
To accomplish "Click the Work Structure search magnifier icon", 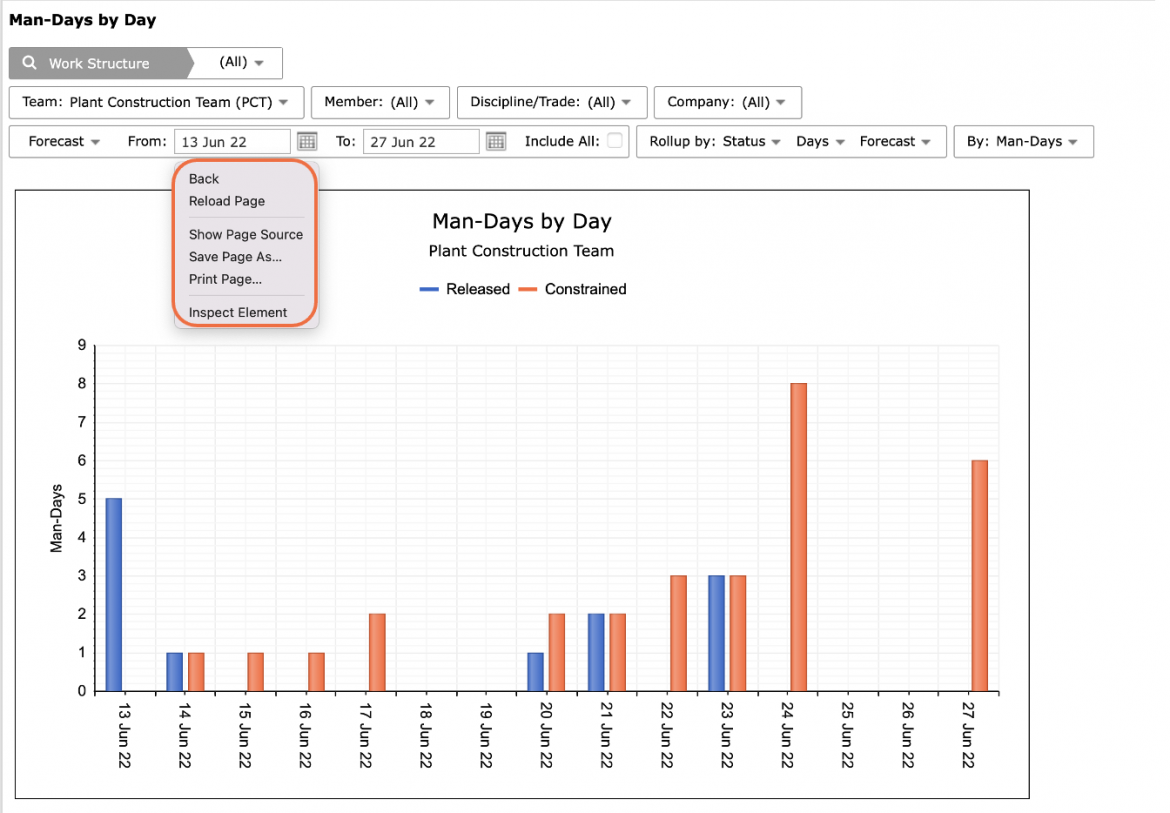I will [29, 63].
